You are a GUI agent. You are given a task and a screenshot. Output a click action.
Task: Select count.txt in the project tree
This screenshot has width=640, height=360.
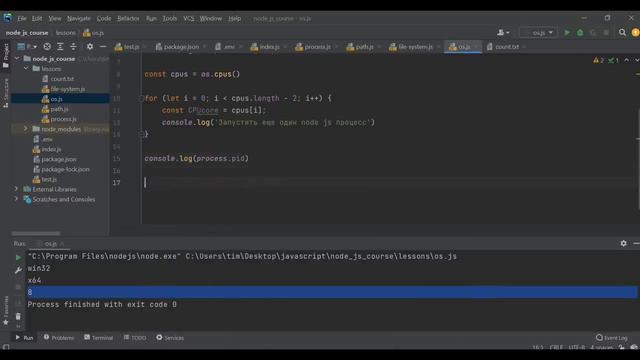pos(62,79)
